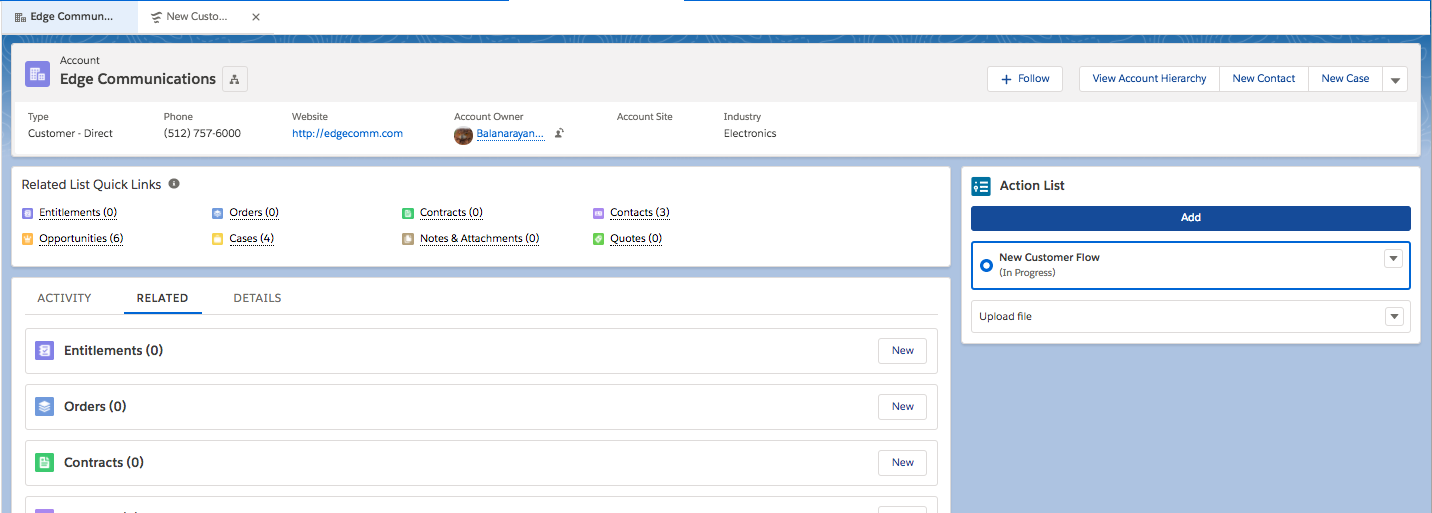Open the Activity tab

click(64, 298)
